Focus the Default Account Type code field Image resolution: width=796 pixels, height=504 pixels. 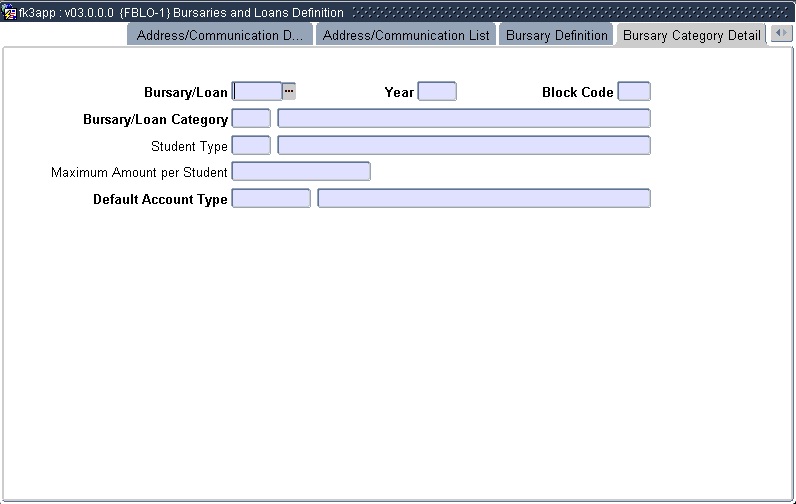point(271,198)
